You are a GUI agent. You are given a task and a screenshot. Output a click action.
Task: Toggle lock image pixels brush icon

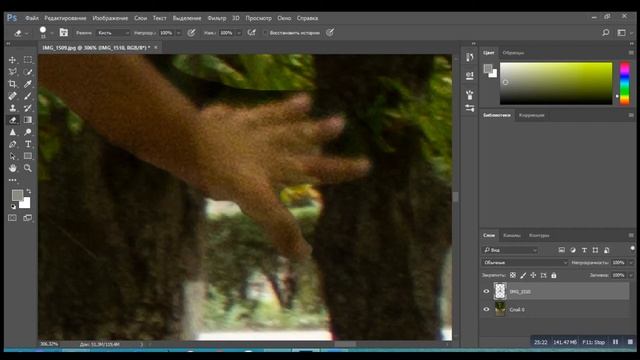coord(523,276)
